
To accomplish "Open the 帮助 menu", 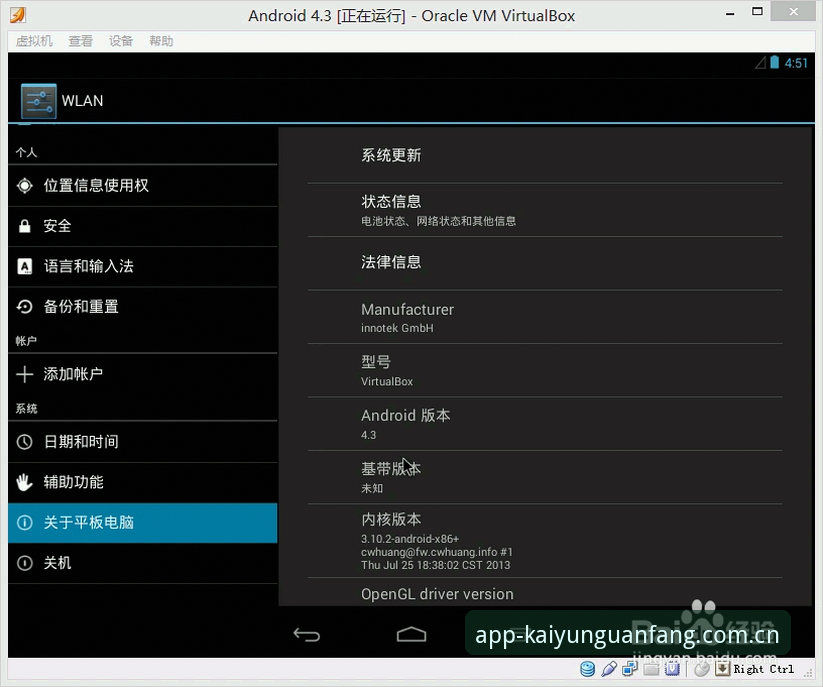I will [x=161, y=41].
